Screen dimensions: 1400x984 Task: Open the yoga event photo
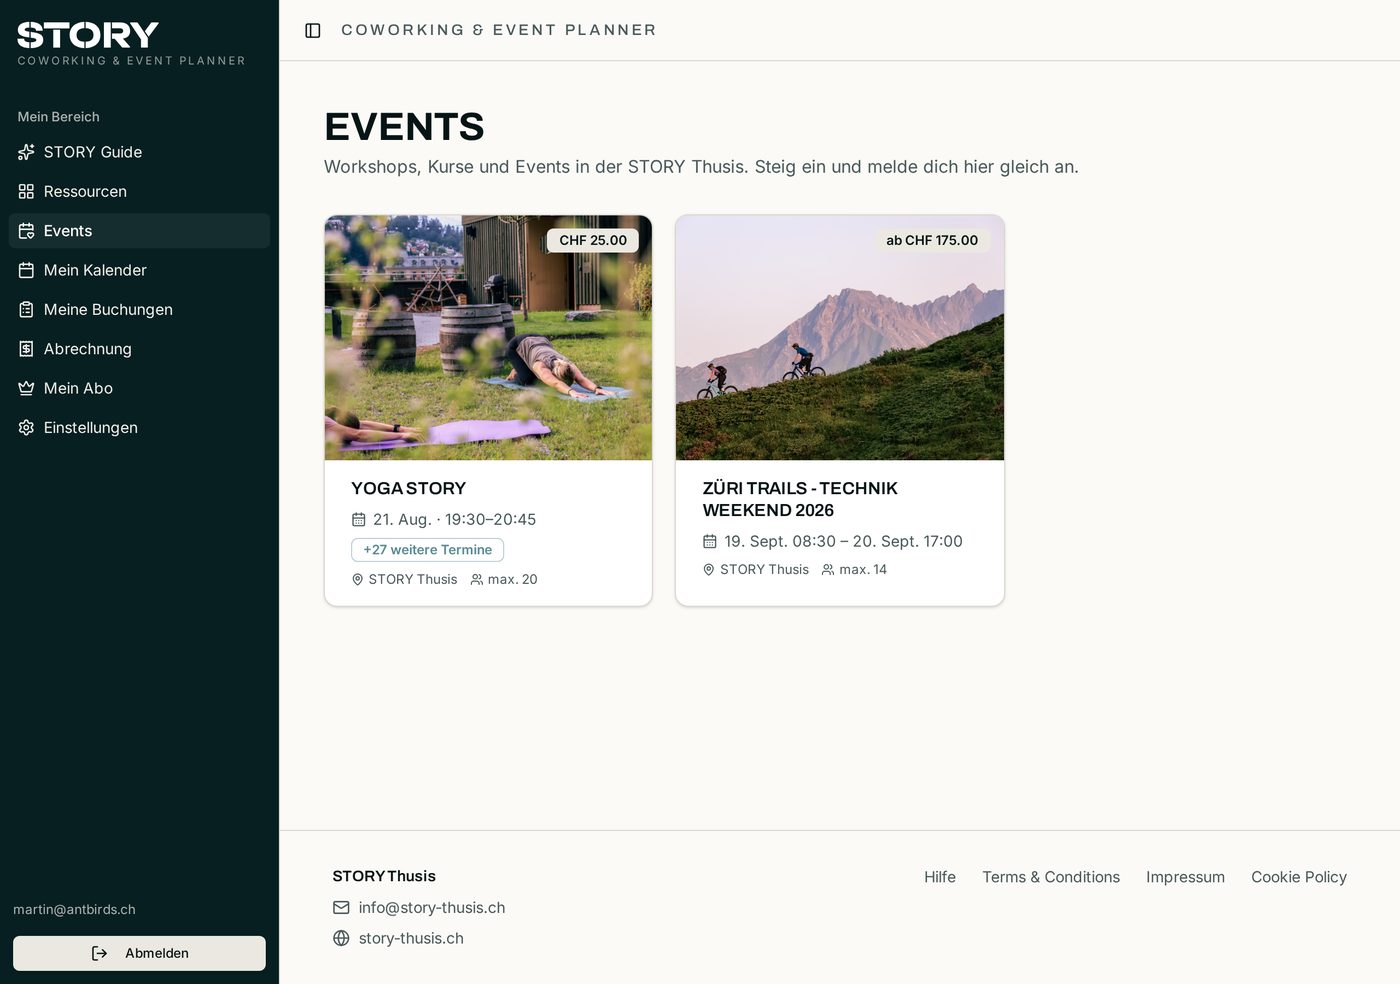point(488,338)
